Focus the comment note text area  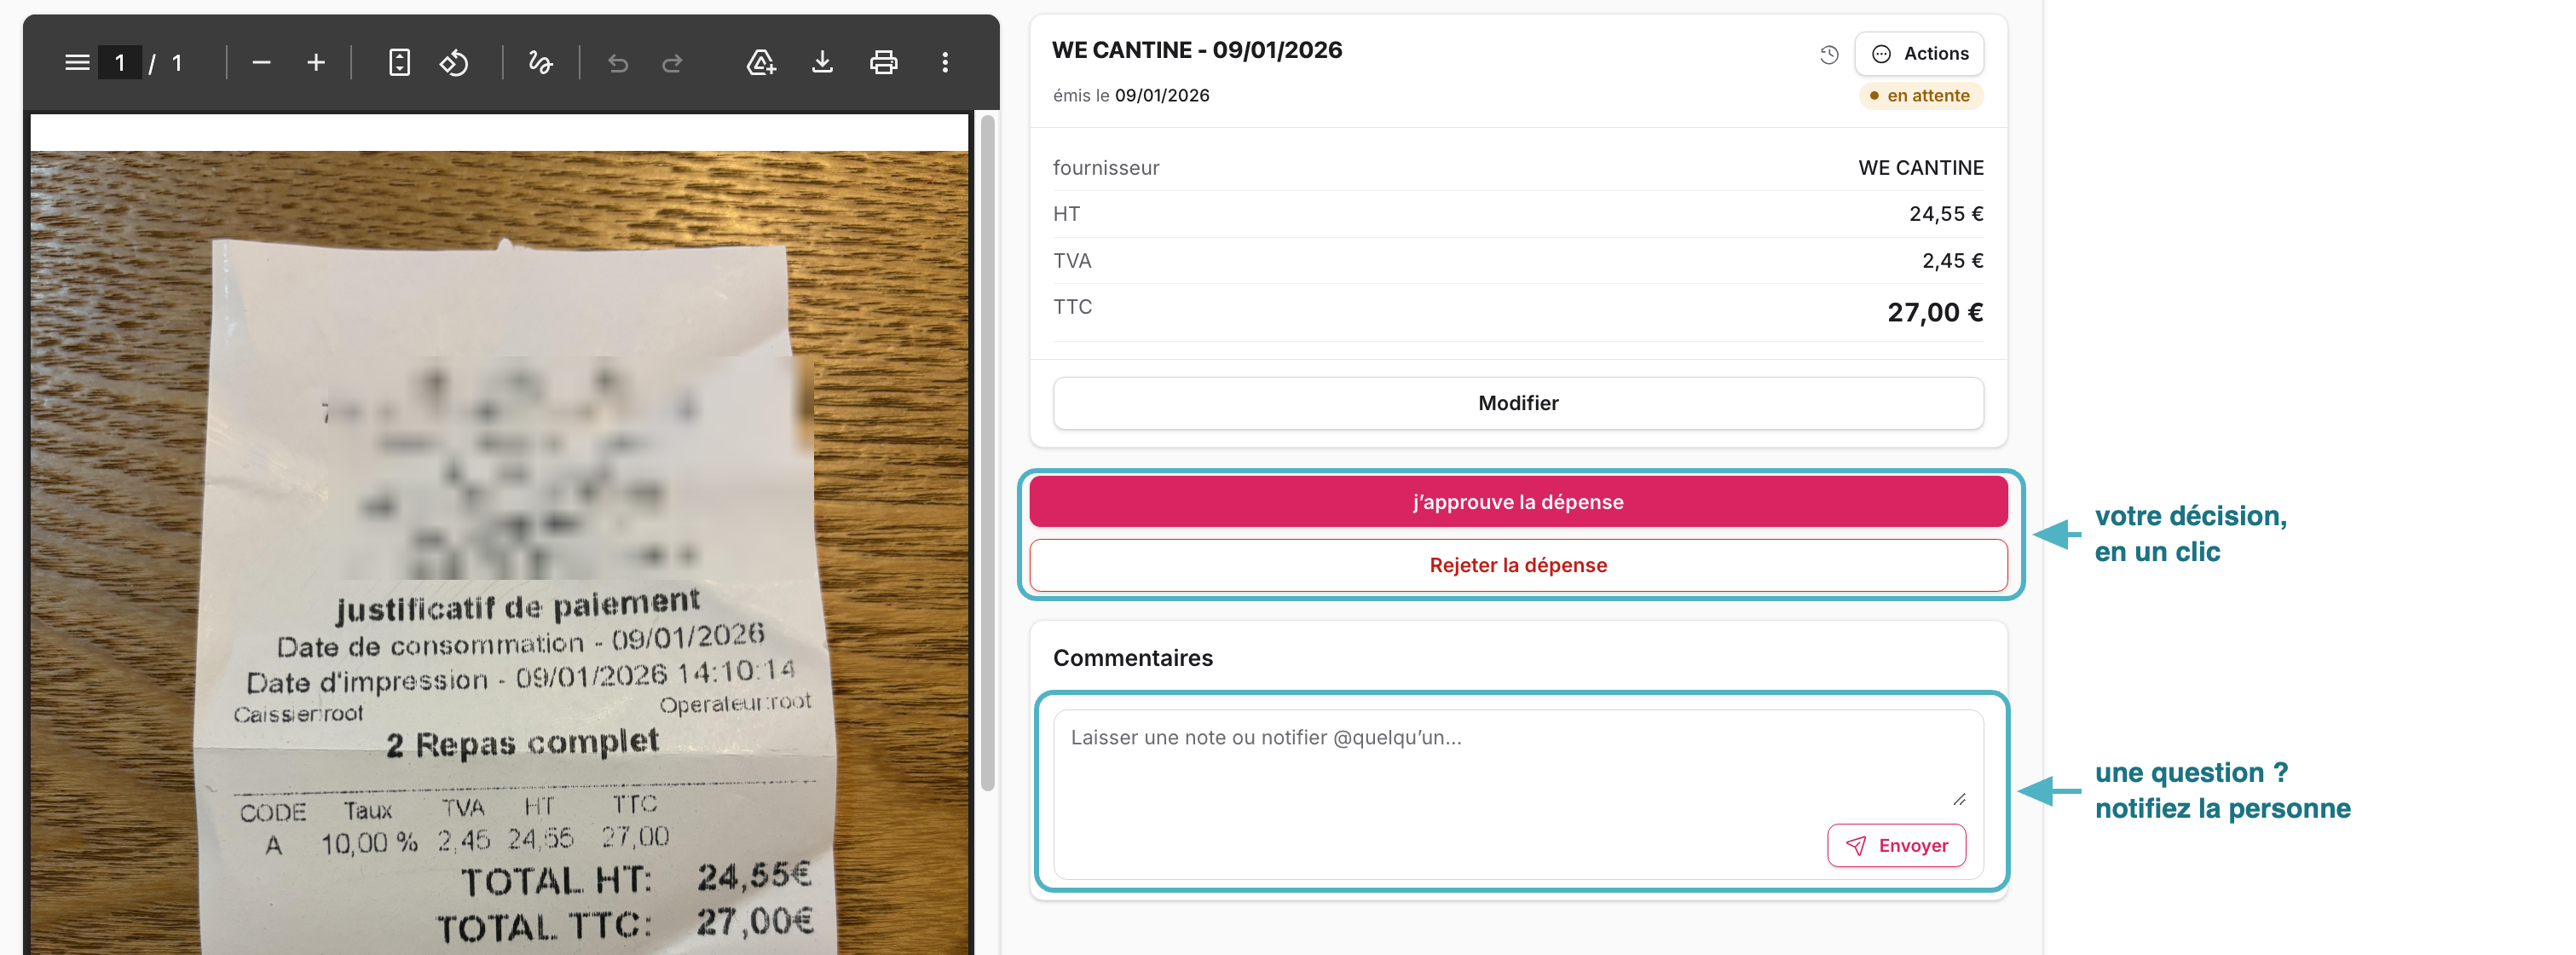tap(1518, 760)
